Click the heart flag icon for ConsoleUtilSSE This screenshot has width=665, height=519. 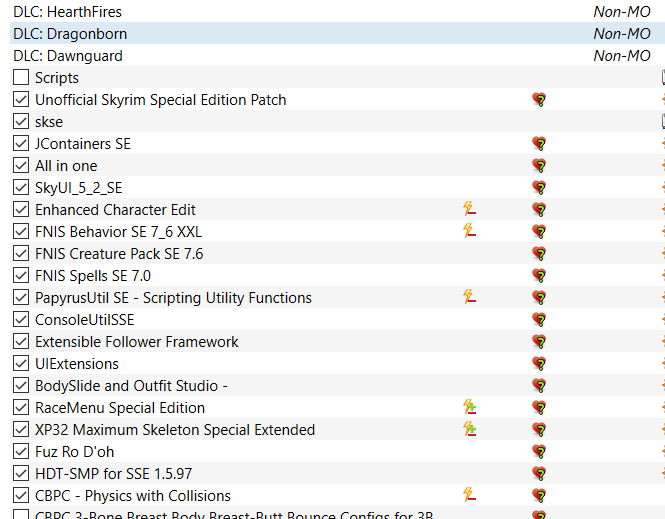pos(539,320)
